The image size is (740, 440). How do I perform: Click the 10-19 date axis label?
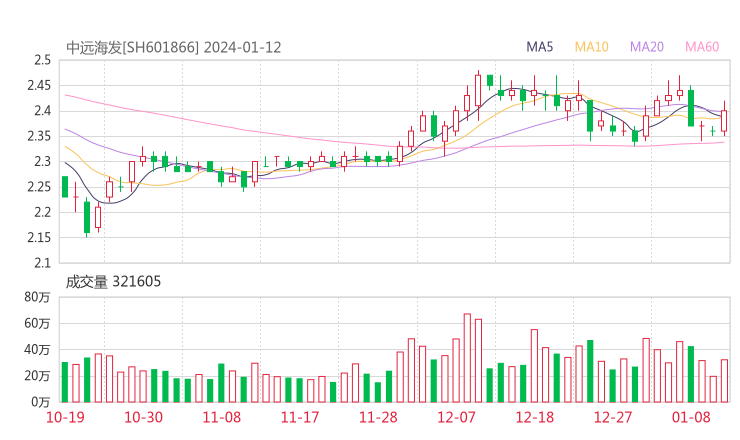tap(65, 417)
